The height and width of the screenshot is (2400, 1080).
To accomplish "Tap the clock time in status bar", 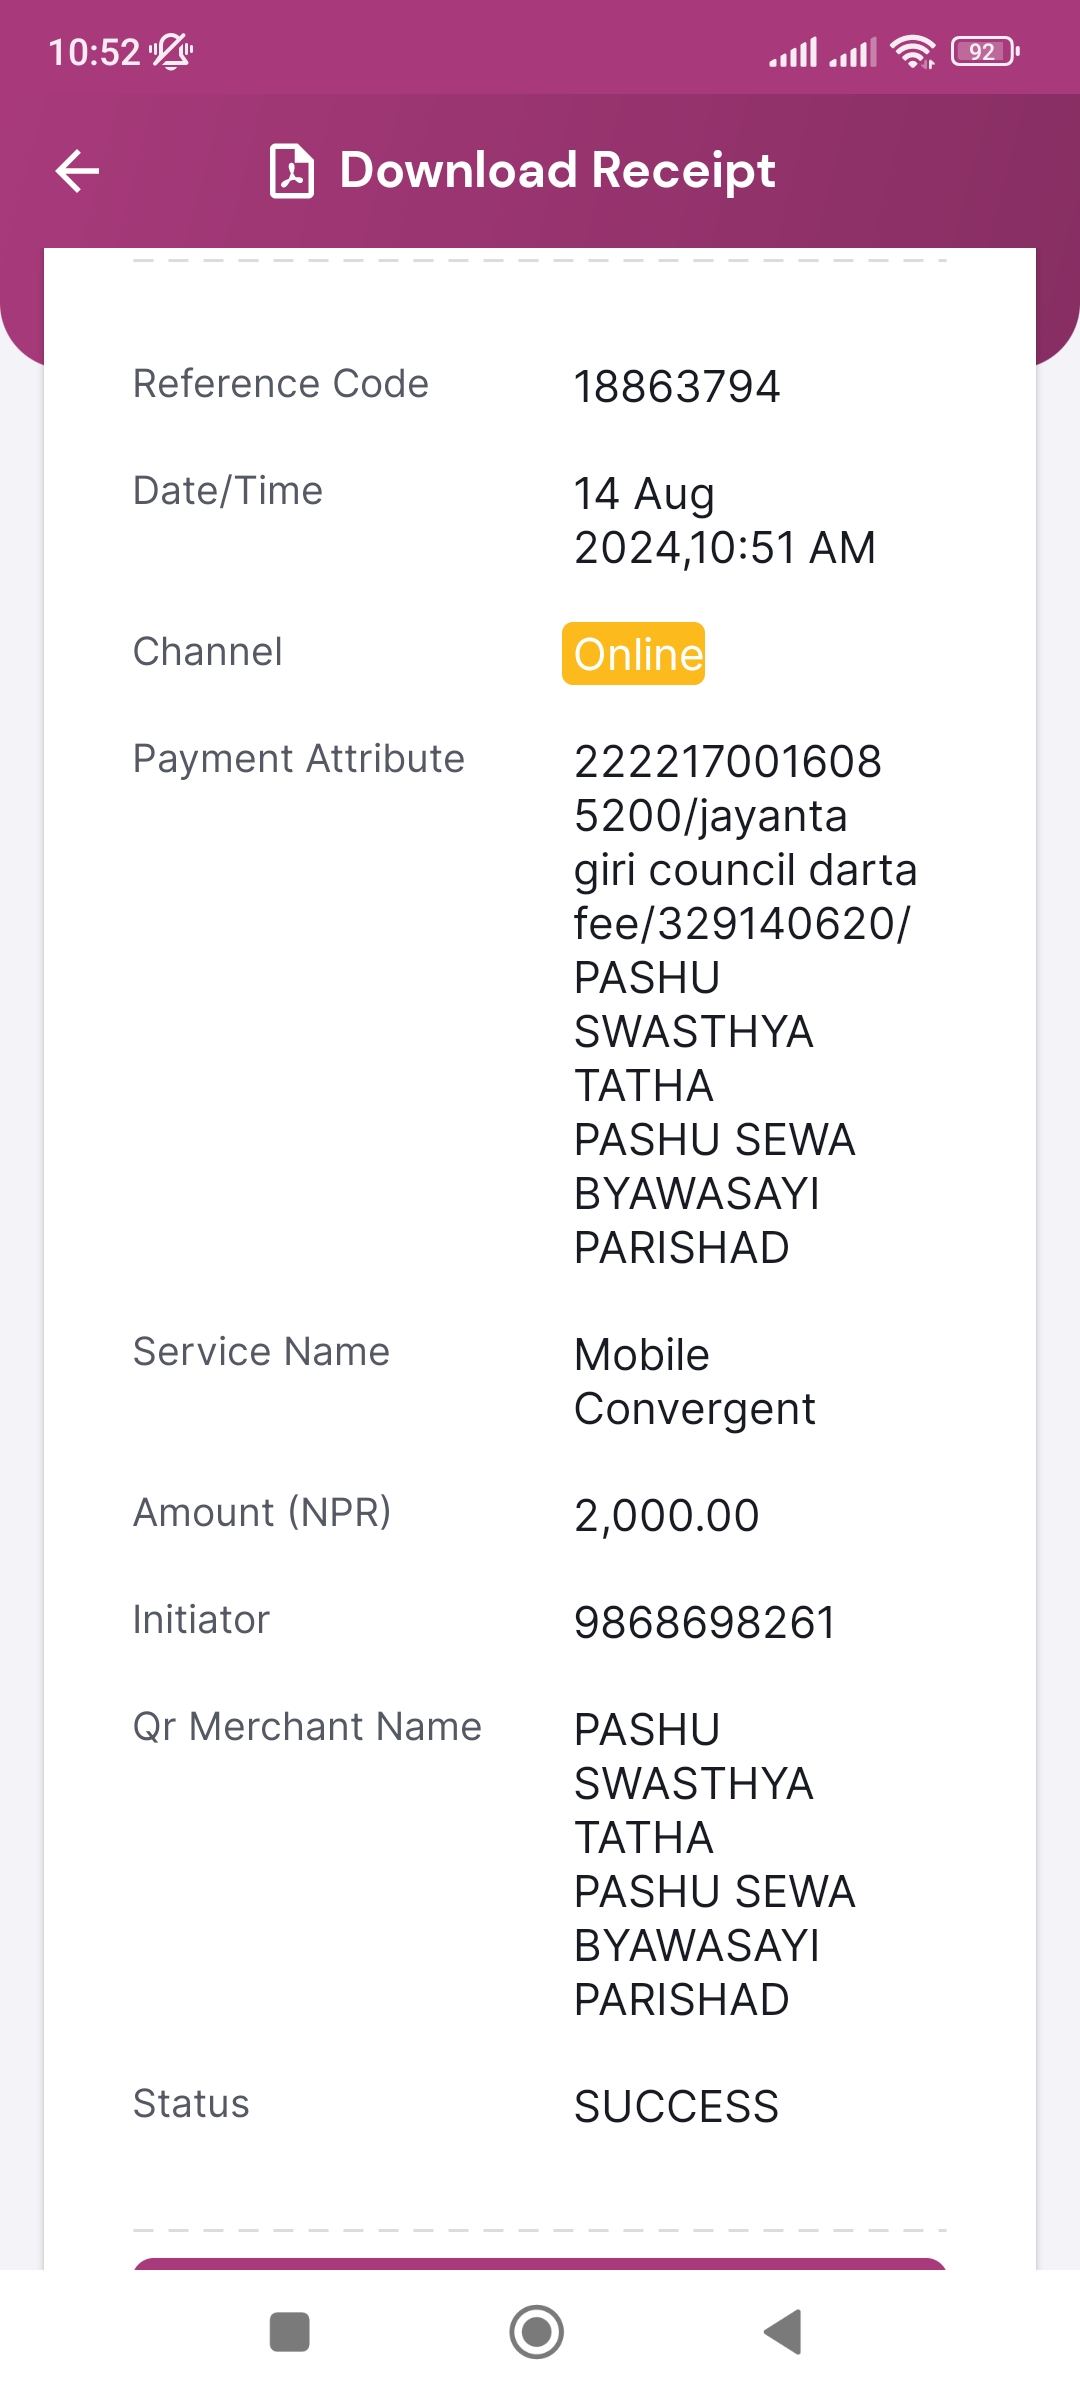I will click(x=95, y=52).
